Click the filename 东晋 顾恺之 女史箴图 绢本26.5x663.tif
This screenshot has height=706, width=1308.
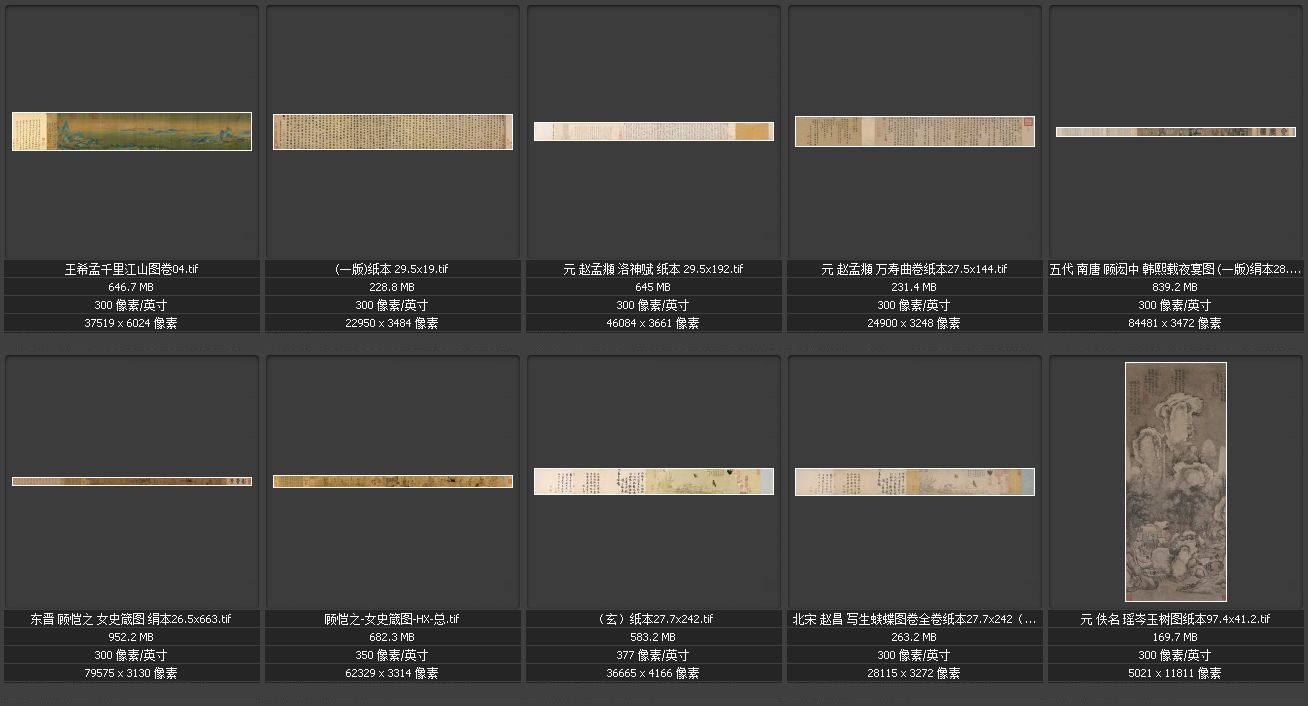coord(131,619)
